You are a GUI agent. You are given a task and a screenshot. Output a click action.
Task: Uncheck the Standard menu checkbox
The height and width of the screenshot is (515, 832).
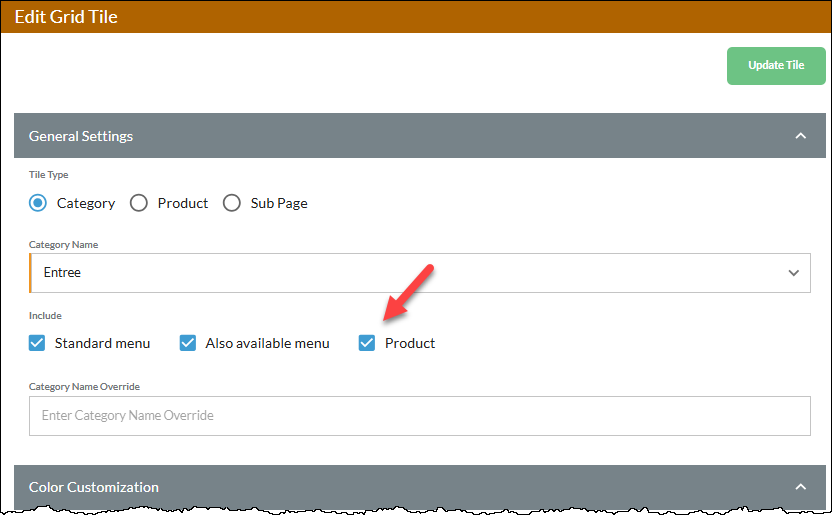tap(37, 343)
